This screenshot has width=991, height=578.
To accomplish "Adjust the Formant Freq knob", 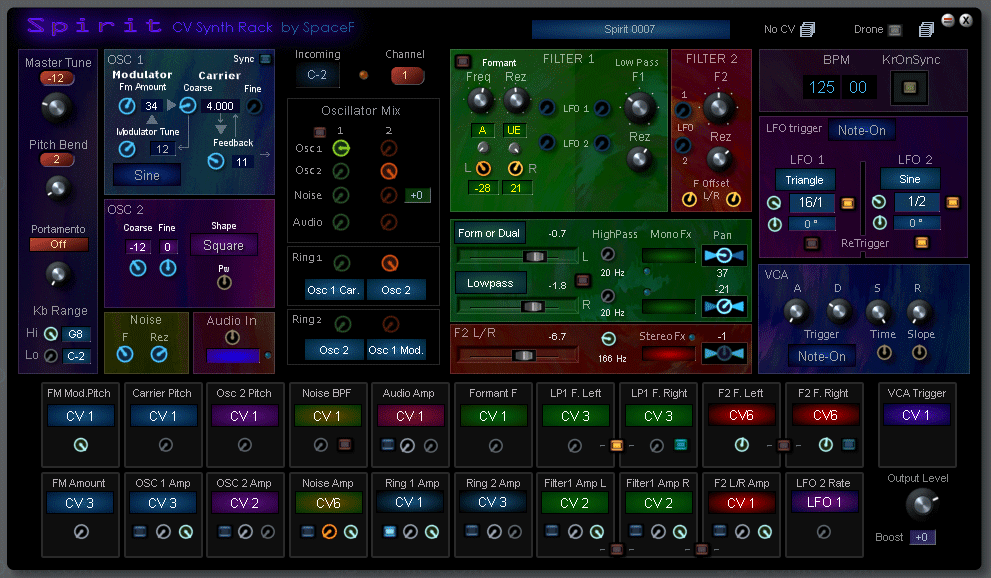I will pos(480,99).
